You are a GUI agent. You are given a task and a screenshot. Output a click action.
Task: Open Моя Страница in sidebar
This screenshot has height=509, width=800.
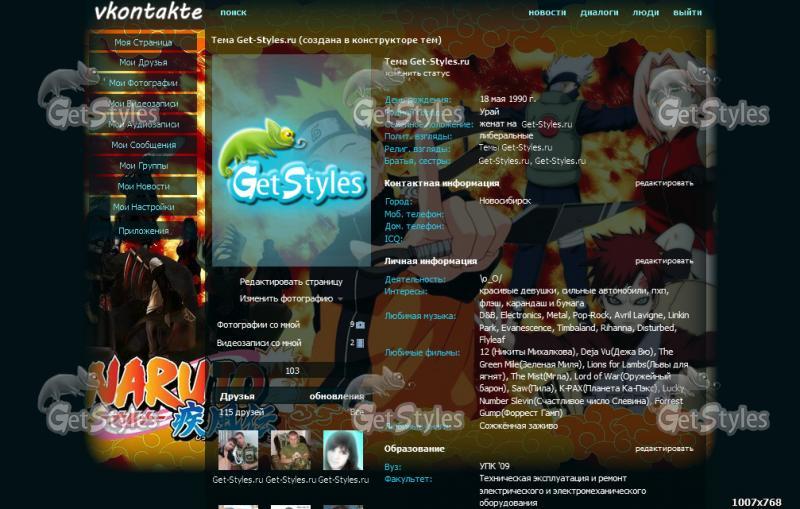143,42
